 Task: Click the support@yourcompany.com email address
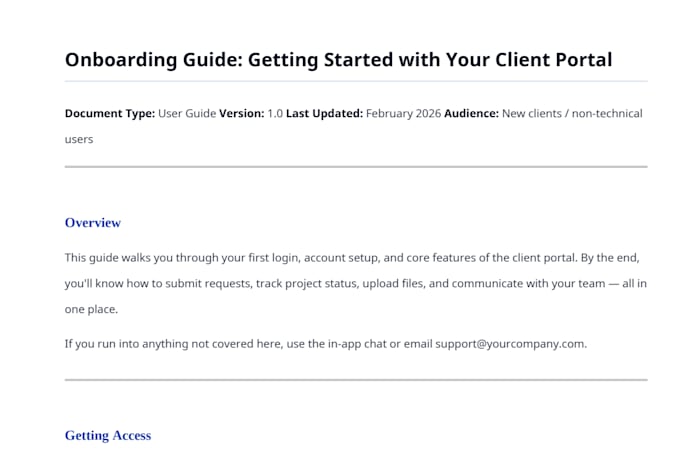click(511, 344)
